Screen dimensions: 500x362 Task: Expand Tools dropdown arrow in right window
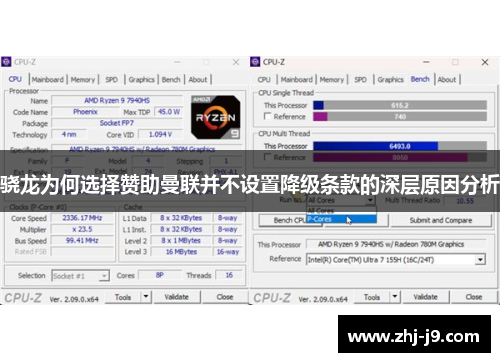(x=395, y=296)
